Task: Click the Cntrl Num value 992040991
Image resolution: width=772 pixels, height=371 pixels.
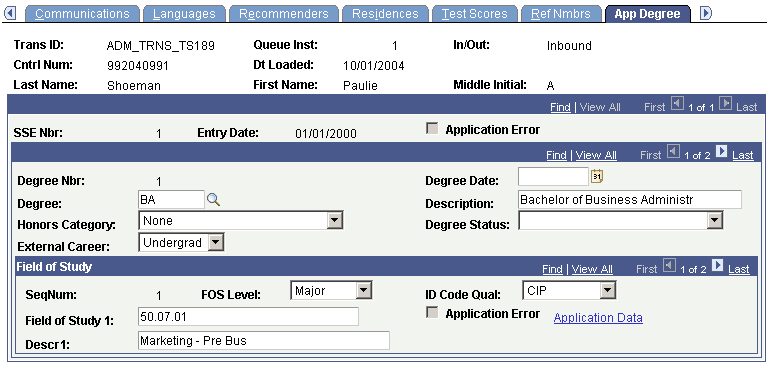Action: [137, 66]
